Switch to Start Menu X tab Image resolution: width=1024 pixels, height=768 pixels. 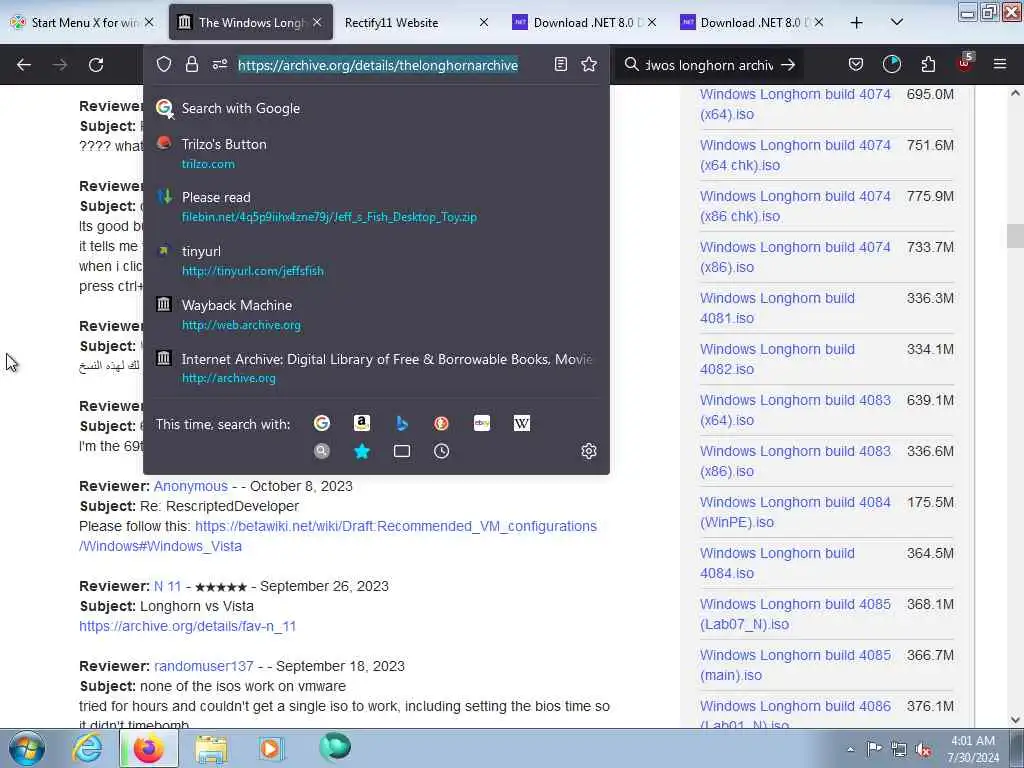(83, 23)
